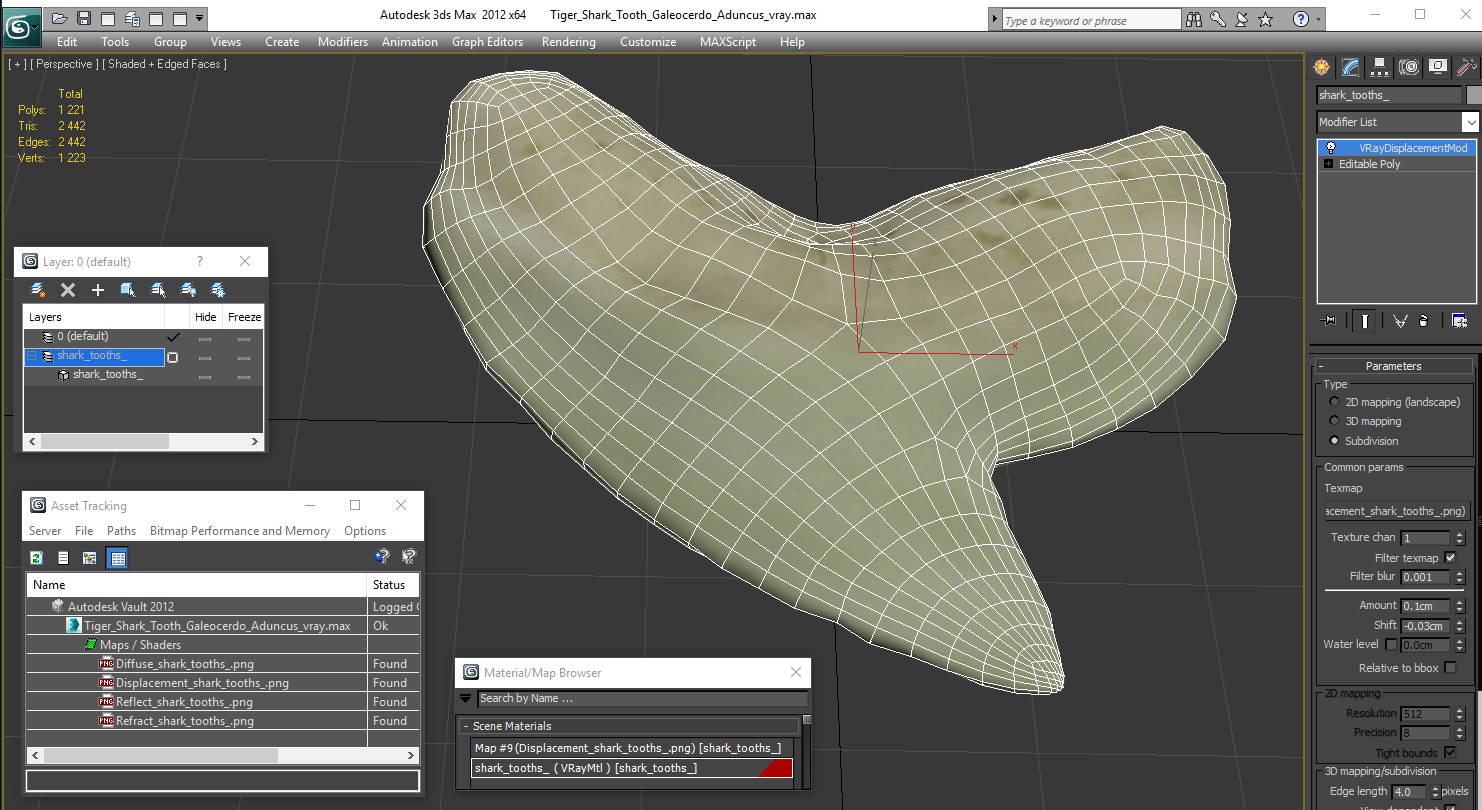
Task: Click Shaded + Edged Faces viewport label
Action: [x=165, y=64]
